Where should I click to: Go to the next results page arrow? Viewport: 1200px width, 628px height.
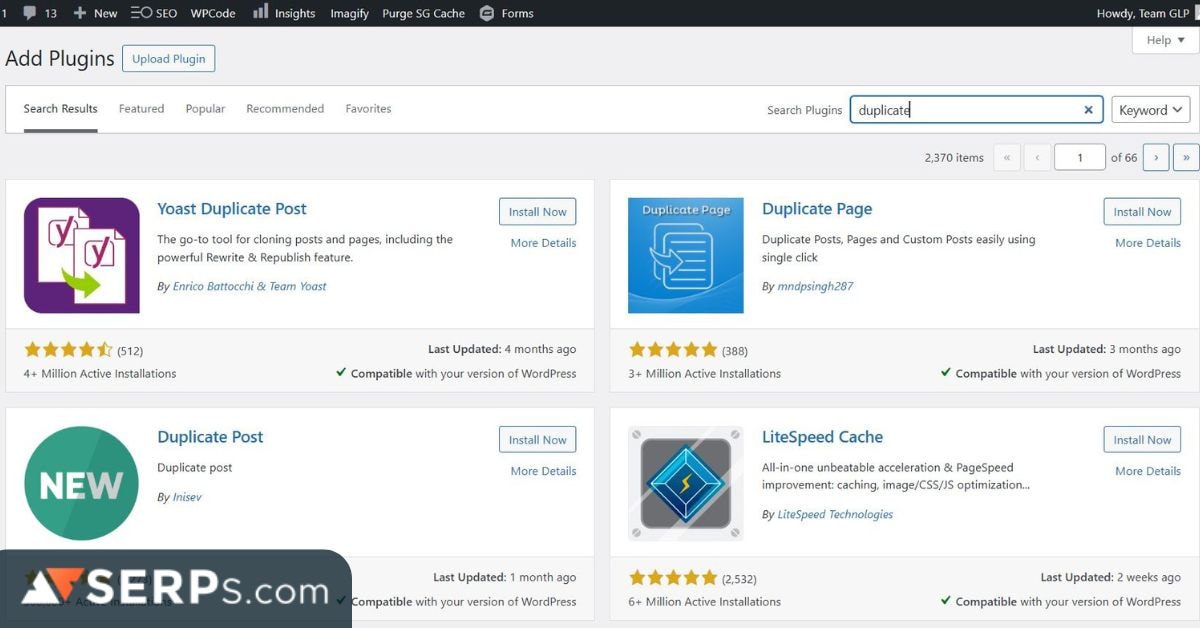1156,157
